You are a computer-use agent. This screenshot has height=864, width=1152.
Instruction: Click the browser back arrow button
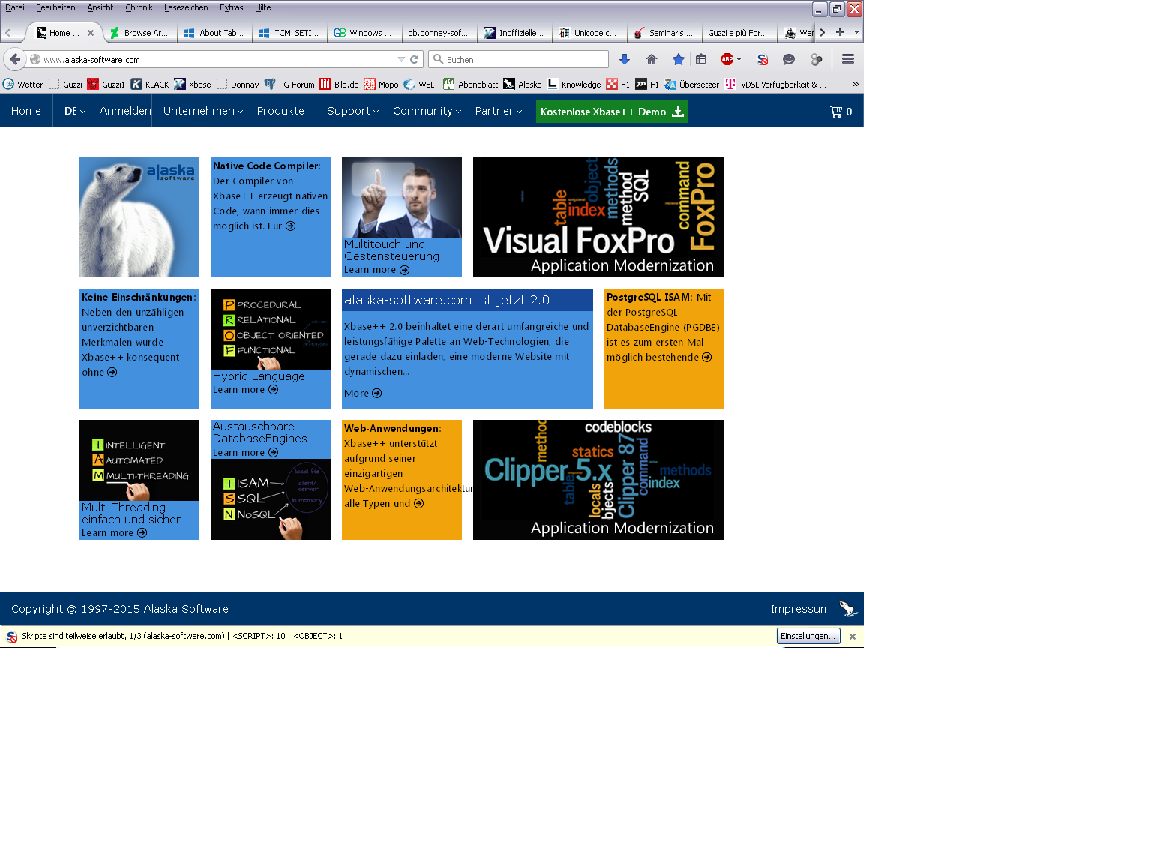[14, 59]
